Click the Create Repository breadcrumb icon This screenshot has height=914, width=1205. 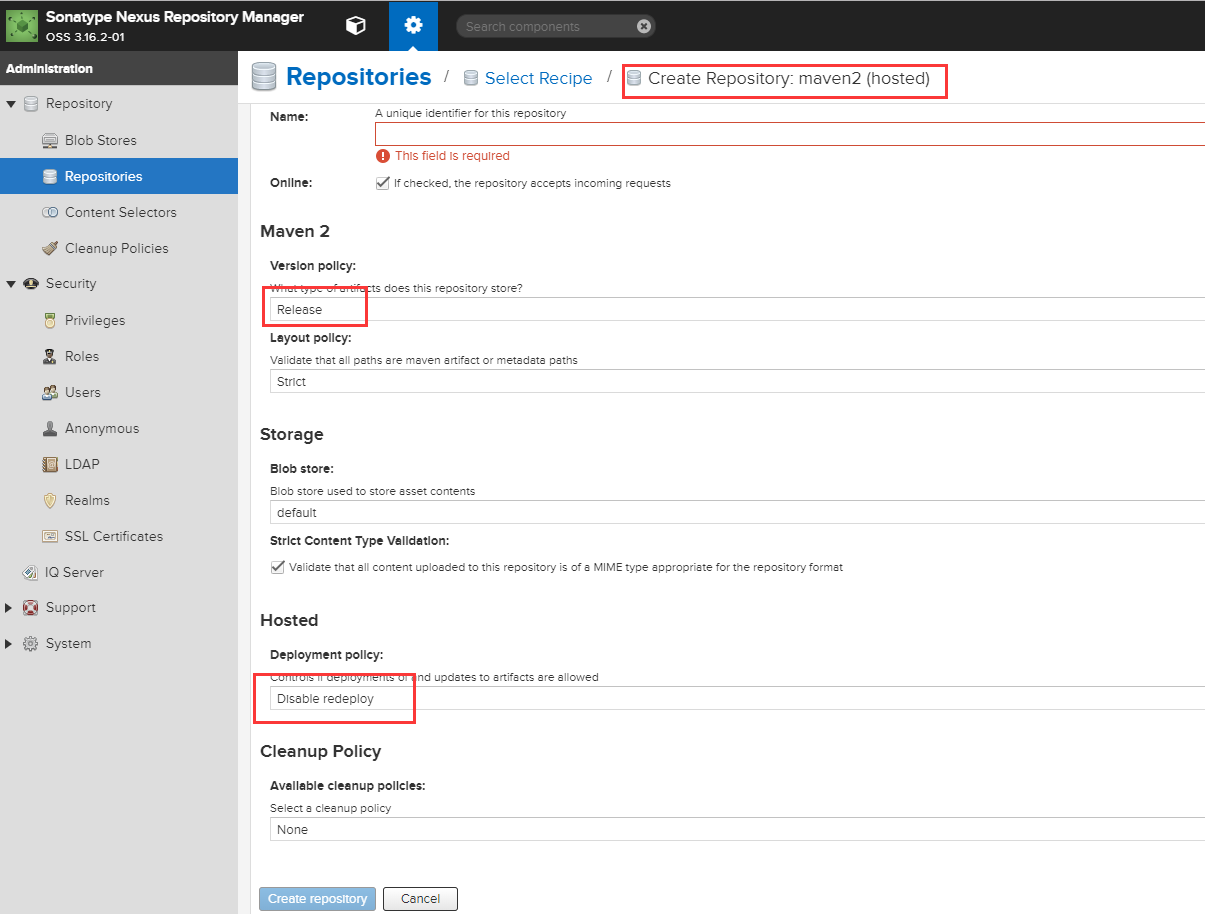[x=634, y=78]
